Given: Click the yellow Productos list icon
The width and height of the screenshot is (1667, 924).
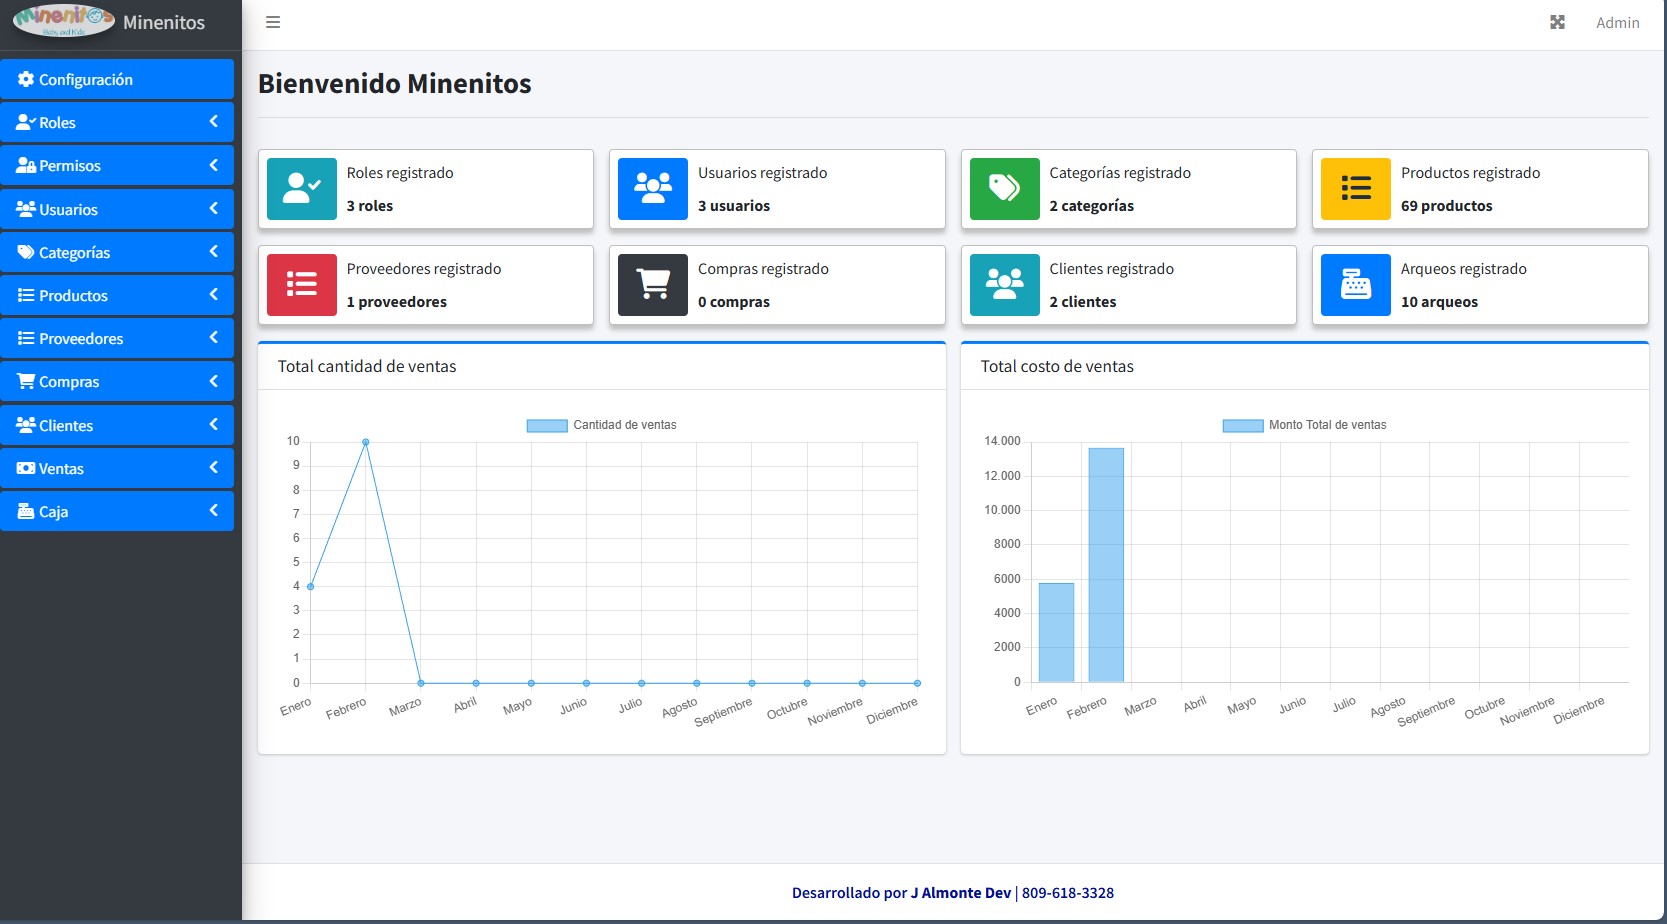Looking at the screenshot, I should (x=1355, y=189).
